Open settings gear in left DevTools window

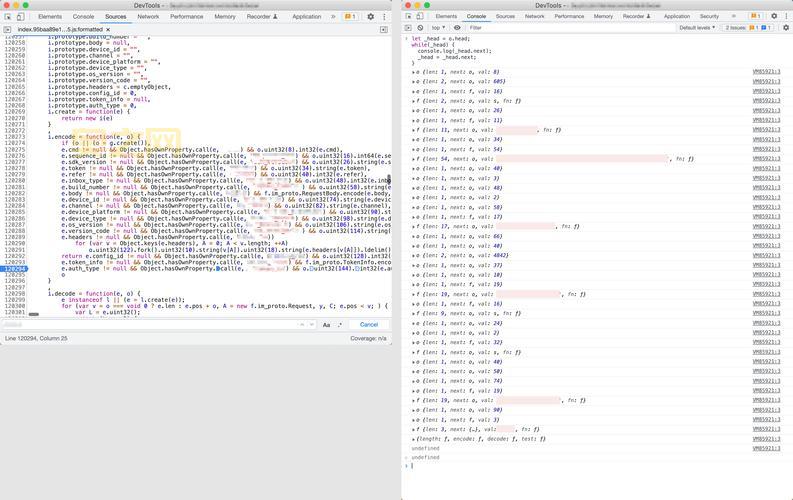[370, 17]
